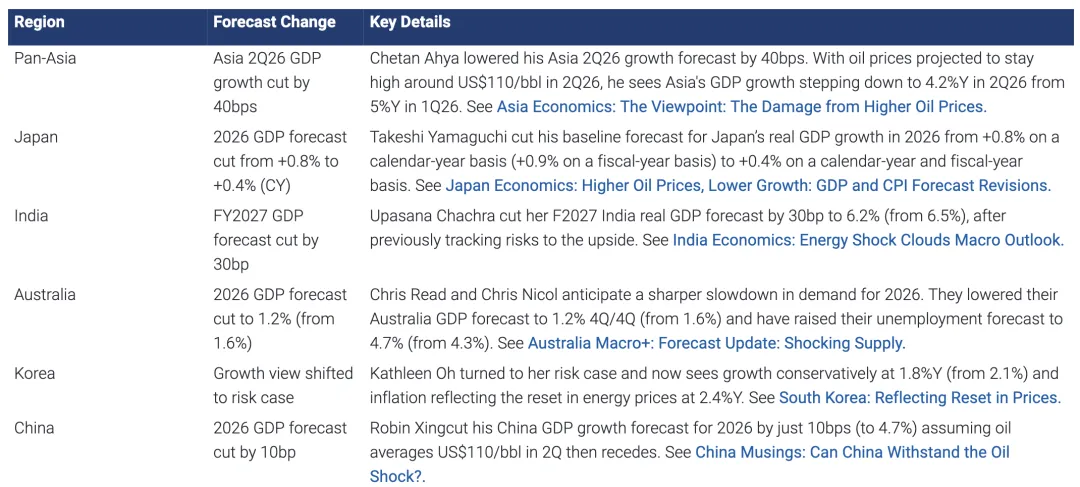
Task: Select the Pan-Asia region cell
Action: [x=45, y=58]
